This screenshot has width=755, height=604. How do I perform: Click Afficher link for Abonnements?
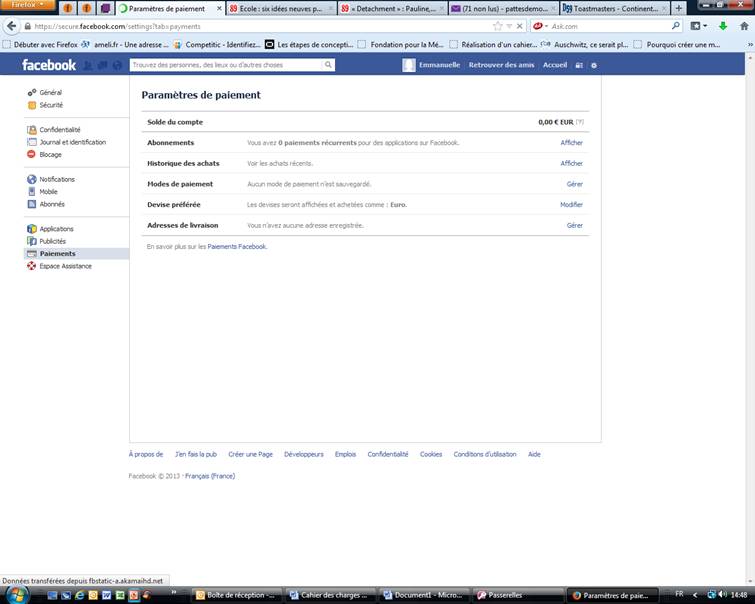[x=572, y=143]
